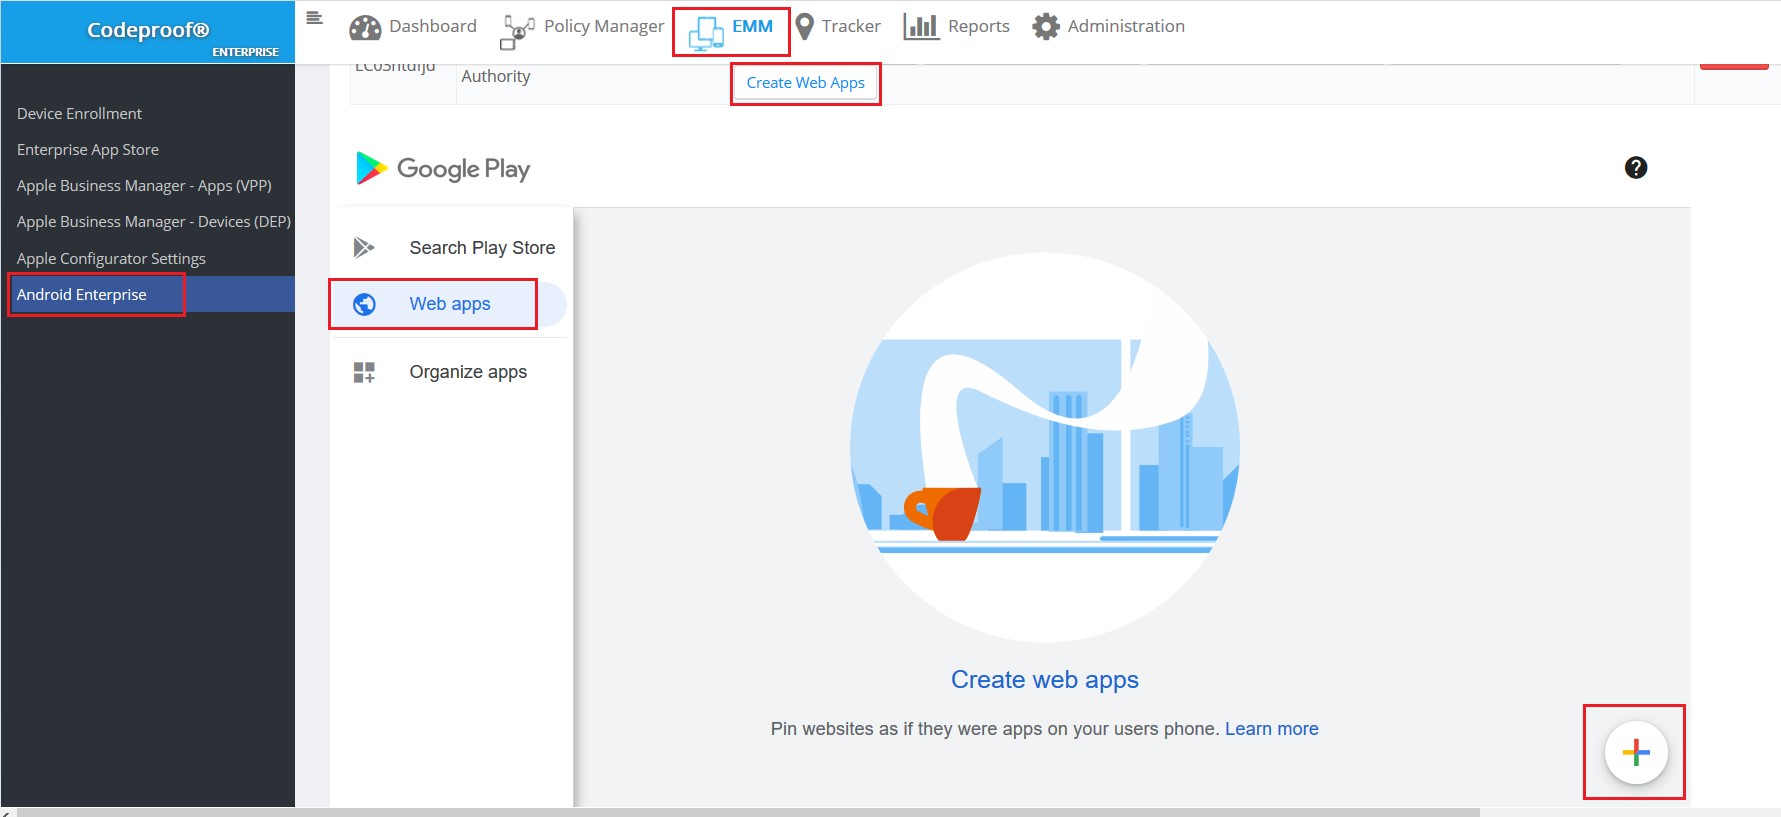This screenshot has height=817, width=1781.
Task: Open Apple Business Manager - Devices (DEP)
Action: coord(154,222)
